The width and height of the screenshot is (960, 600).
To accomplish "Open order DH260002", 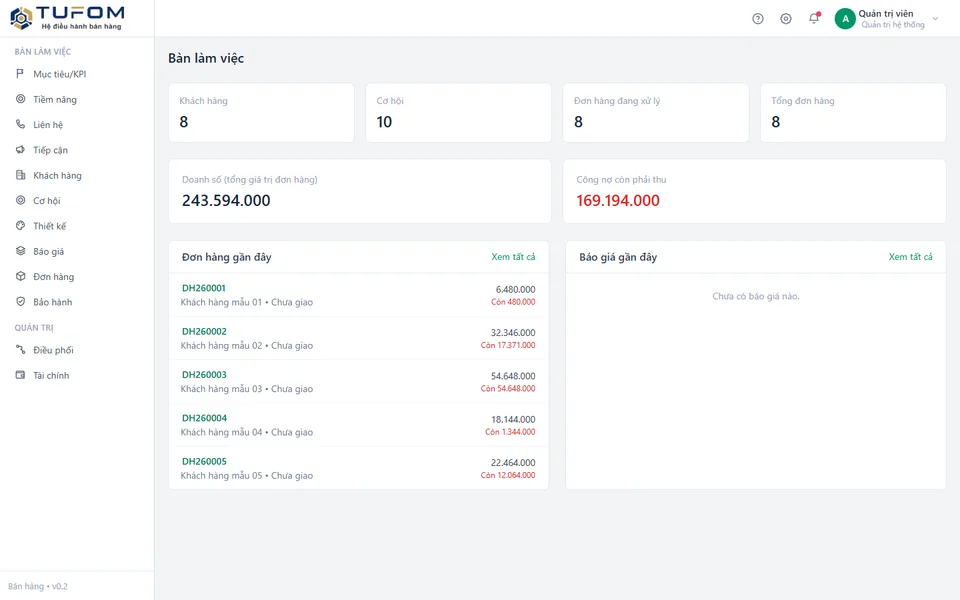I will pyautogui.click(x=204, y=331).
